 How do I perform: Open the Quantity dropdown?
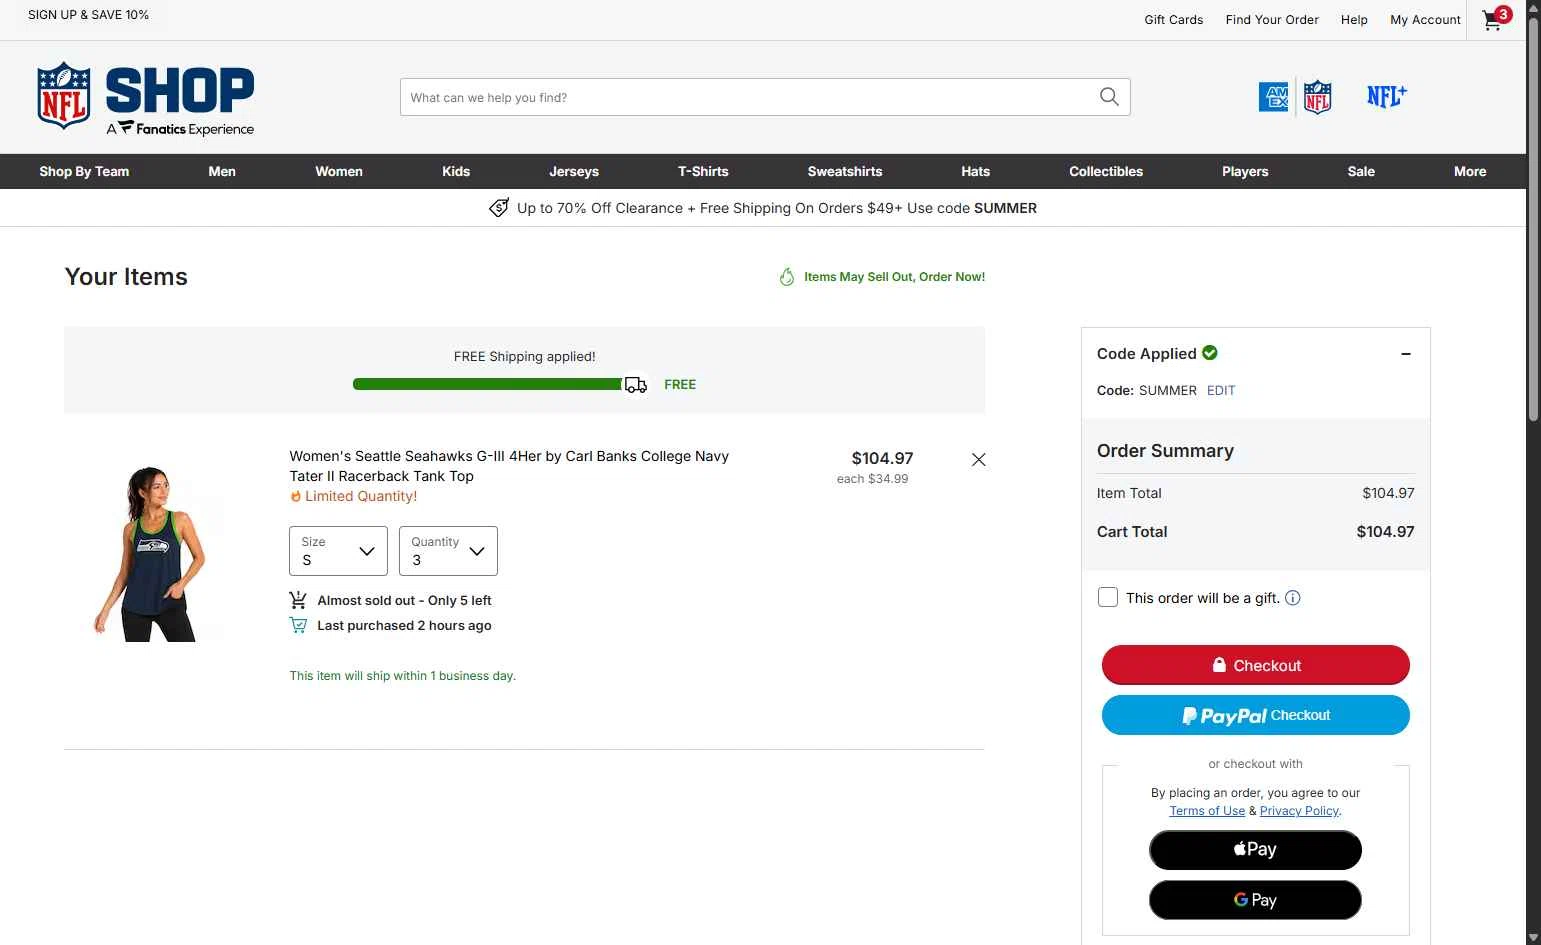(448, 551)
